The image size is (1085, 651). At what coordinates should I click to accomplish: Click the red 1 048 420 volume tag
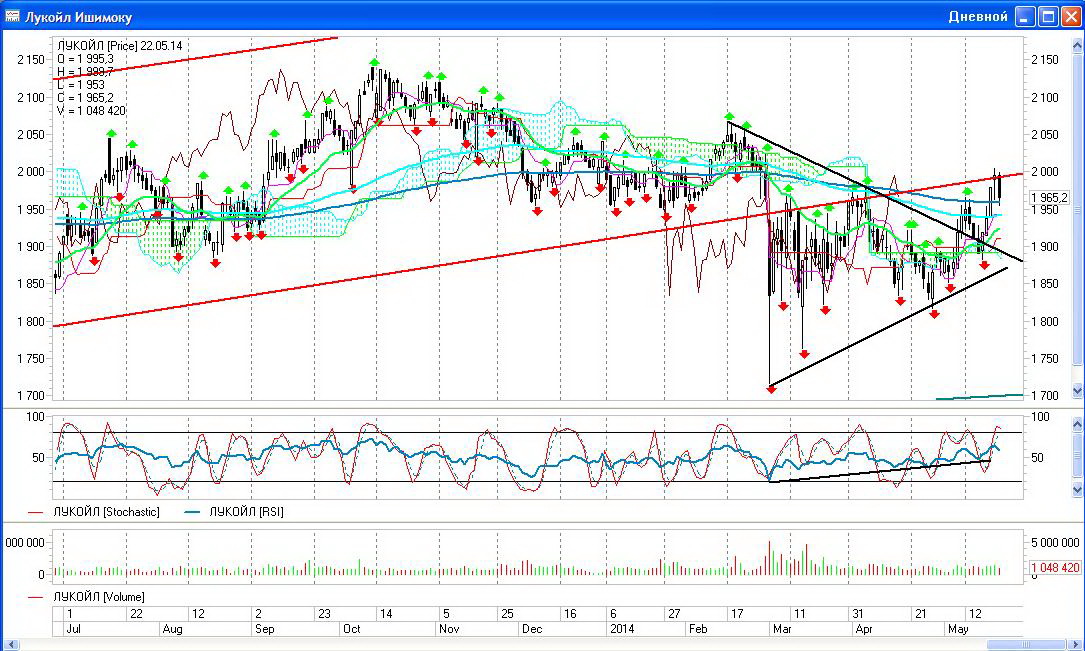click(1055, 568)
